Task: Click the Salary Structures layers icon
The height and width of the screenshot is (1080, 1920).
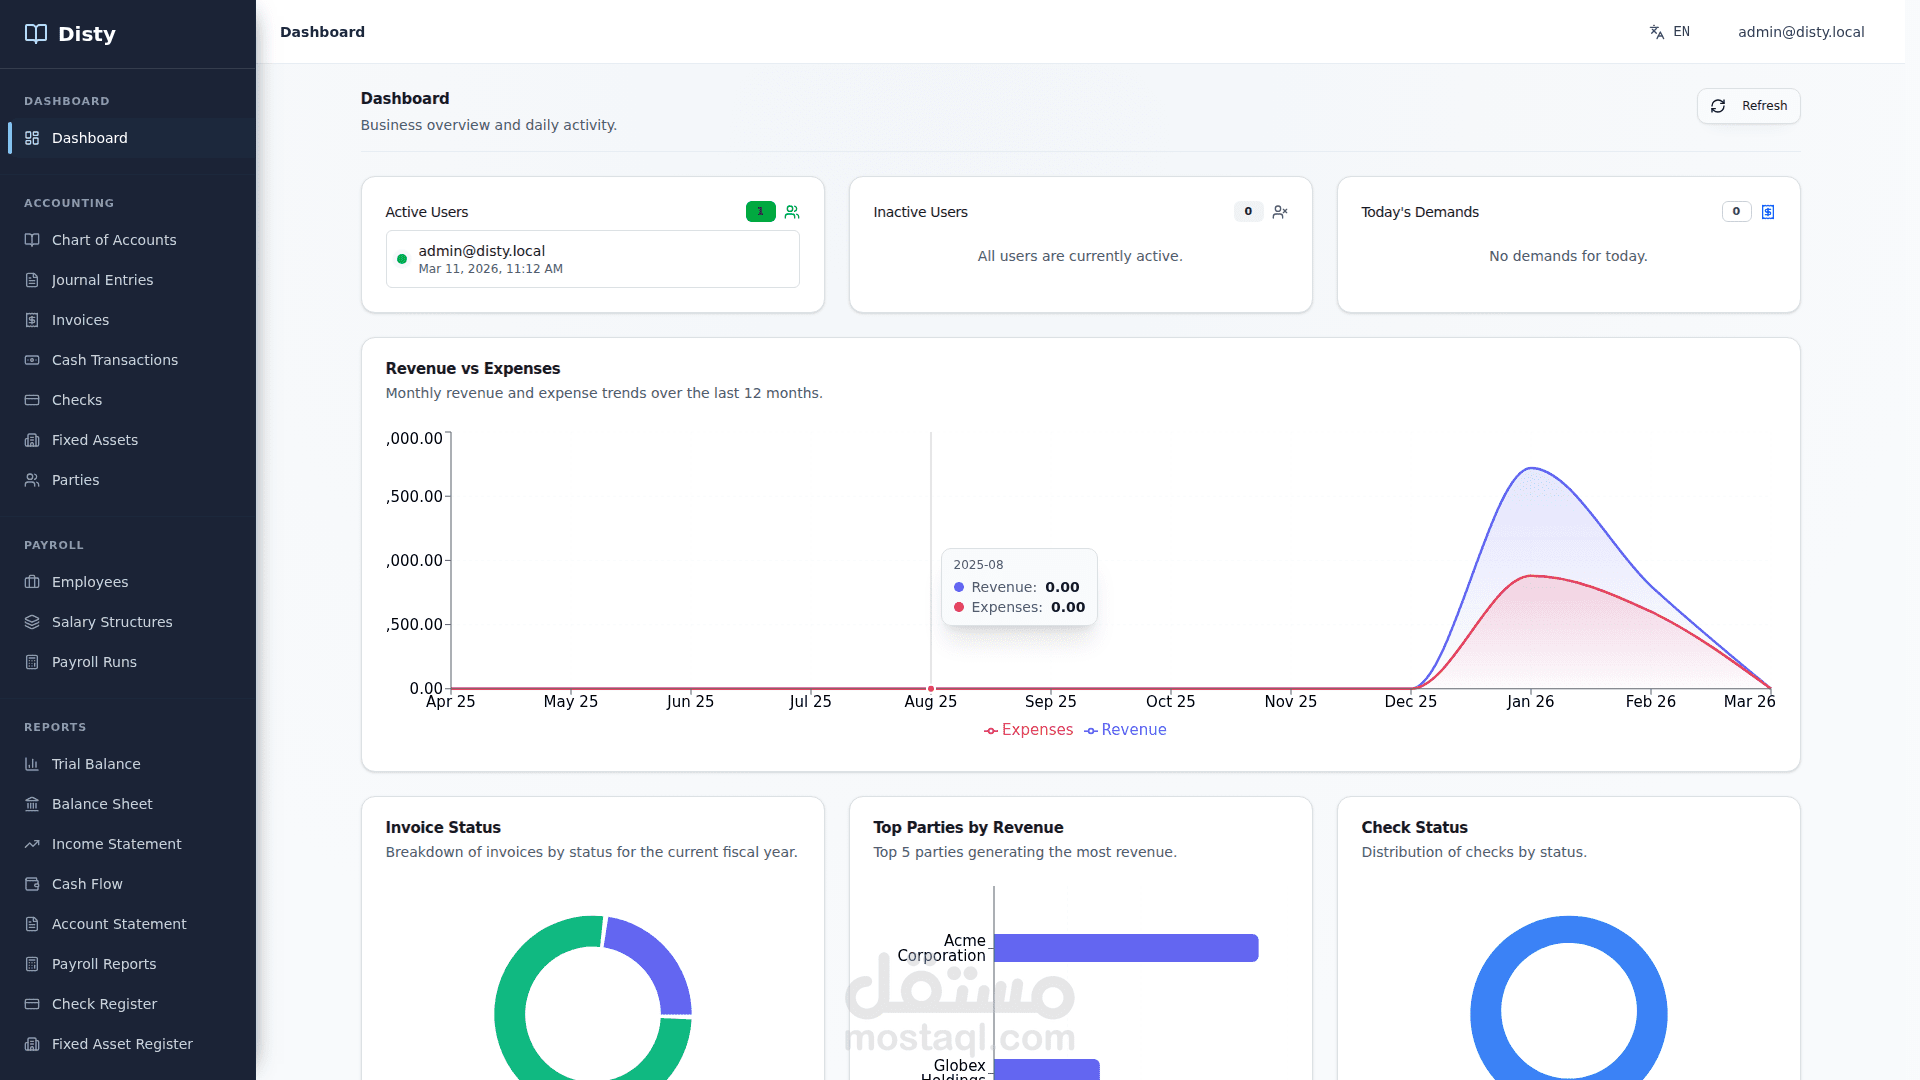Action: 32,622
